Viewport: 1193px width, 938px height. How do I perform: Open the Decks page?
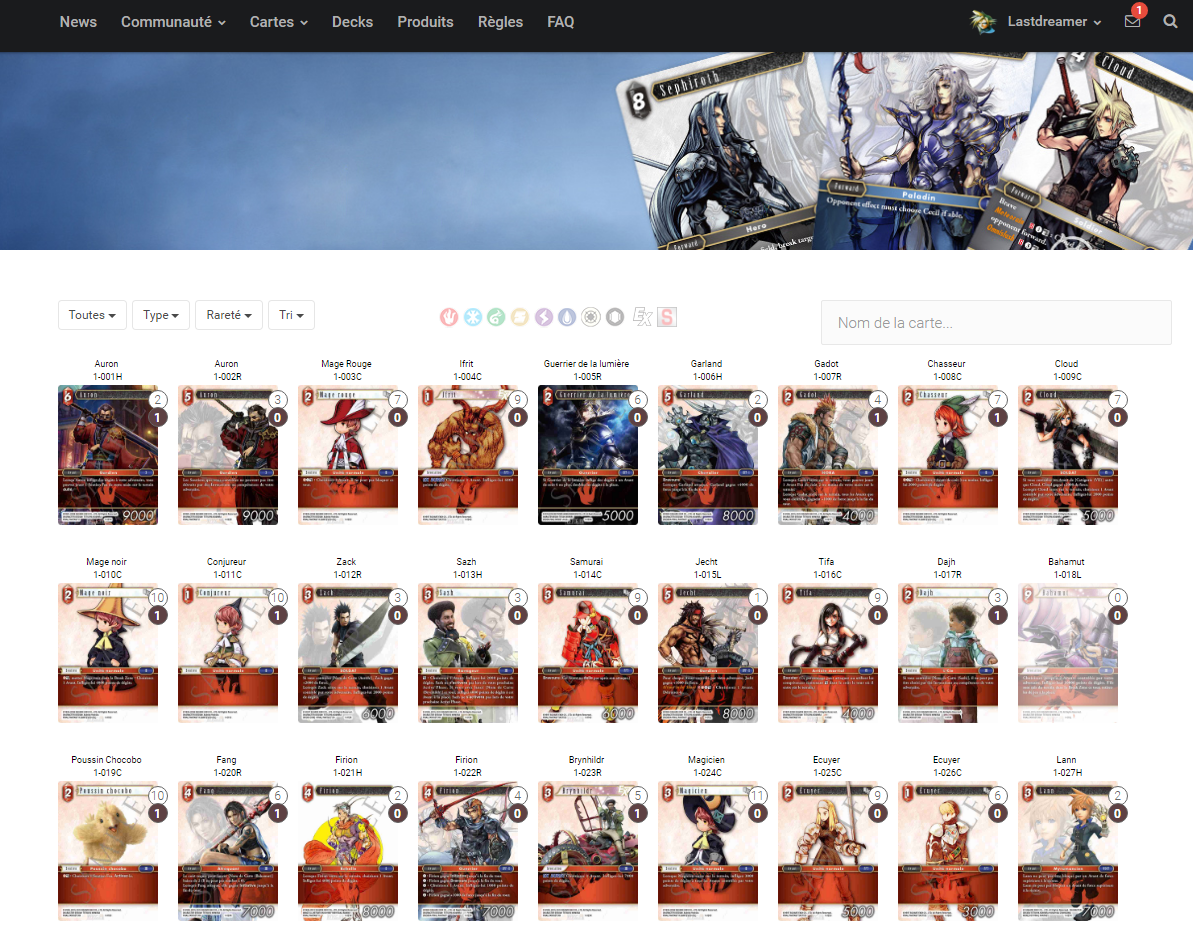pyautogui.click(x=352, y=22)
